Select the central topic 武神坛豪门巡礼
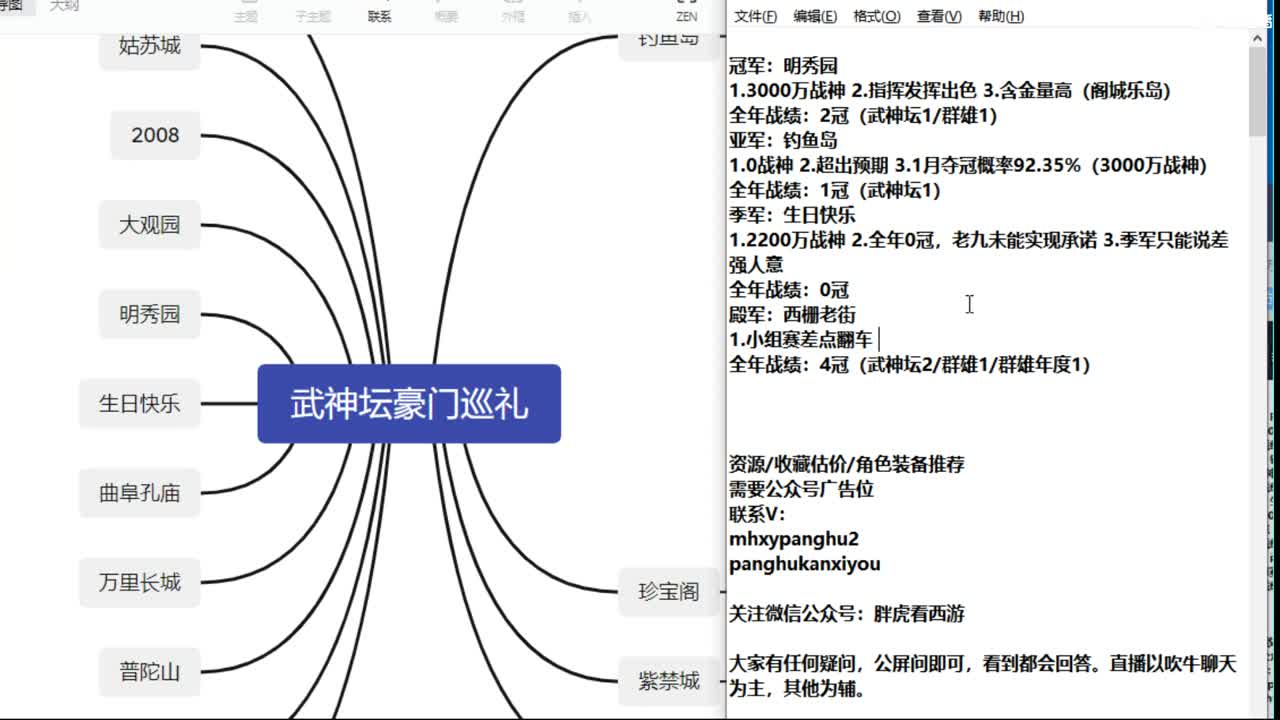Screen dimensions: 1280x720 pos(409,404)
